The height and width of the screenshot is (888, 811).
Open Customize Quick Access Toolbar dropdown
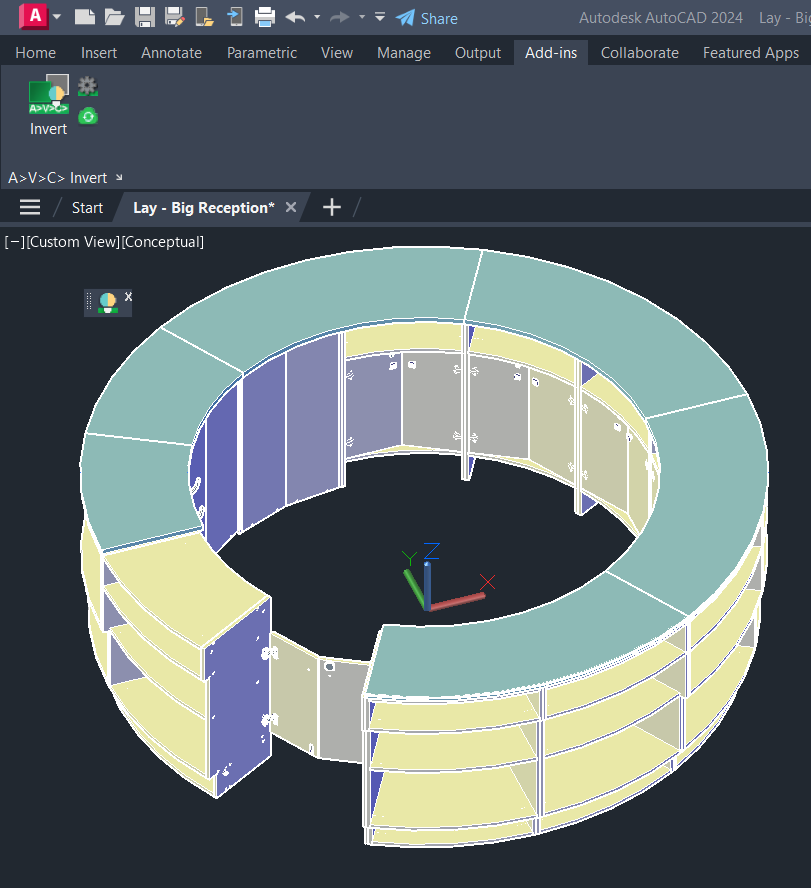pos(380,17)
